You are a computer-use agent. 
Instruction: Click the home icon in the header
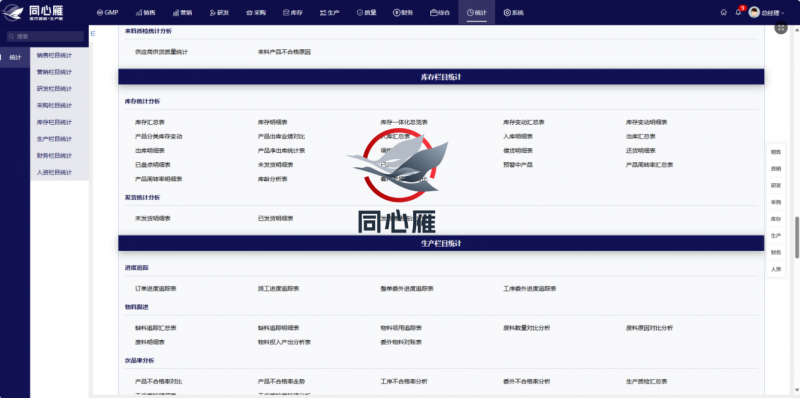coord(723,12)
